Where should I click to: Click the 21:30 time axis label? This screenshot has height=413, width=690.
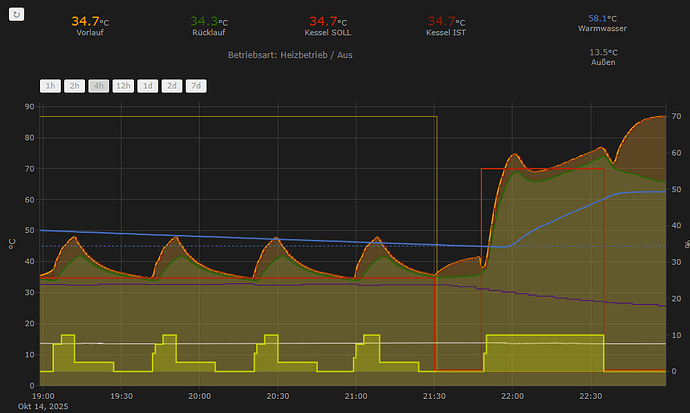434,396
